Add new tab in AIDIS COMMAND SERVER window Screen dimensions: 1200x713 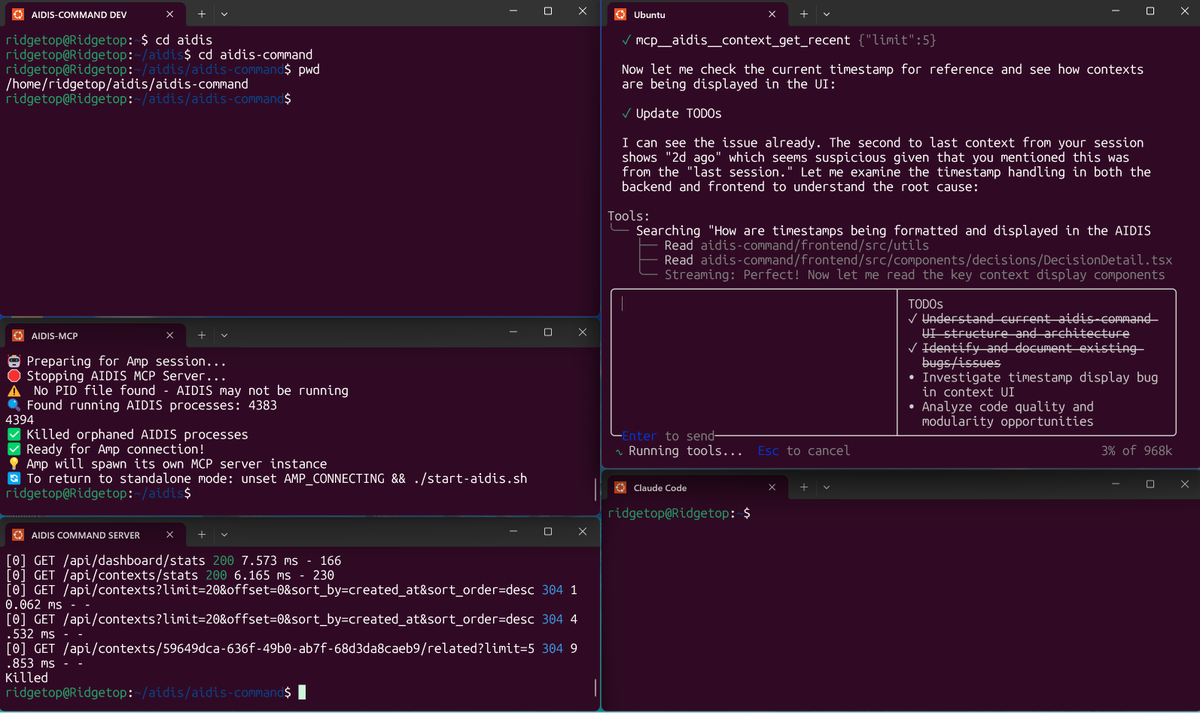click(201, 535)
